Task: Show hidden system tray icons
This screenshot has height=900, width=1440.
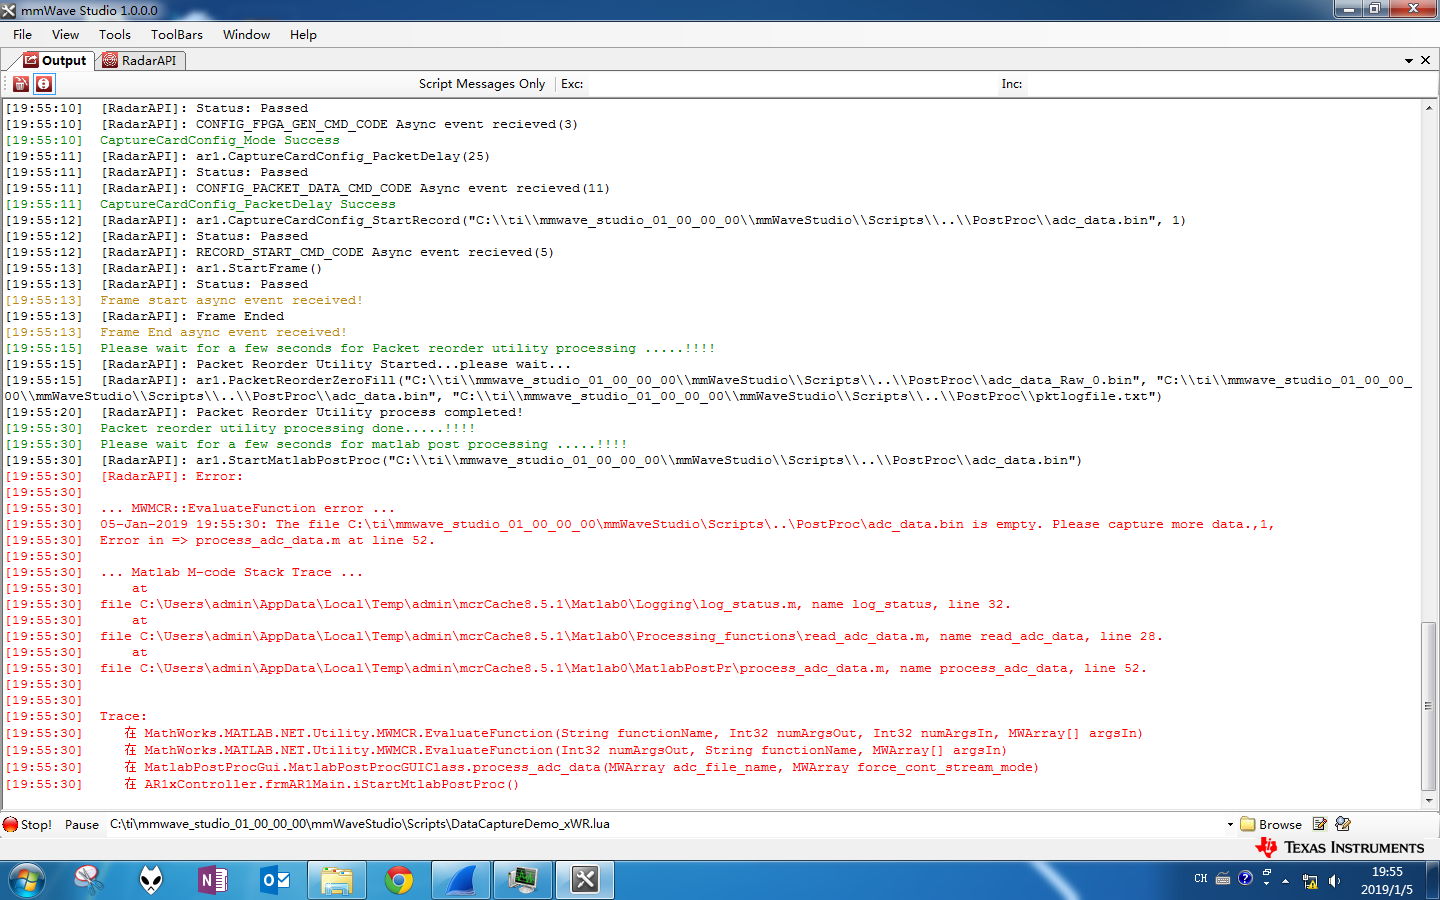Action: click(x=1286, y=881)
